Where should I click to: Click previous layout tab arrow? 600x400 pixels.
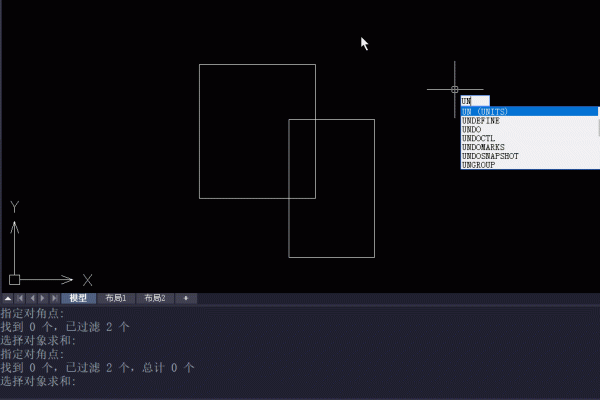(30, 298)
